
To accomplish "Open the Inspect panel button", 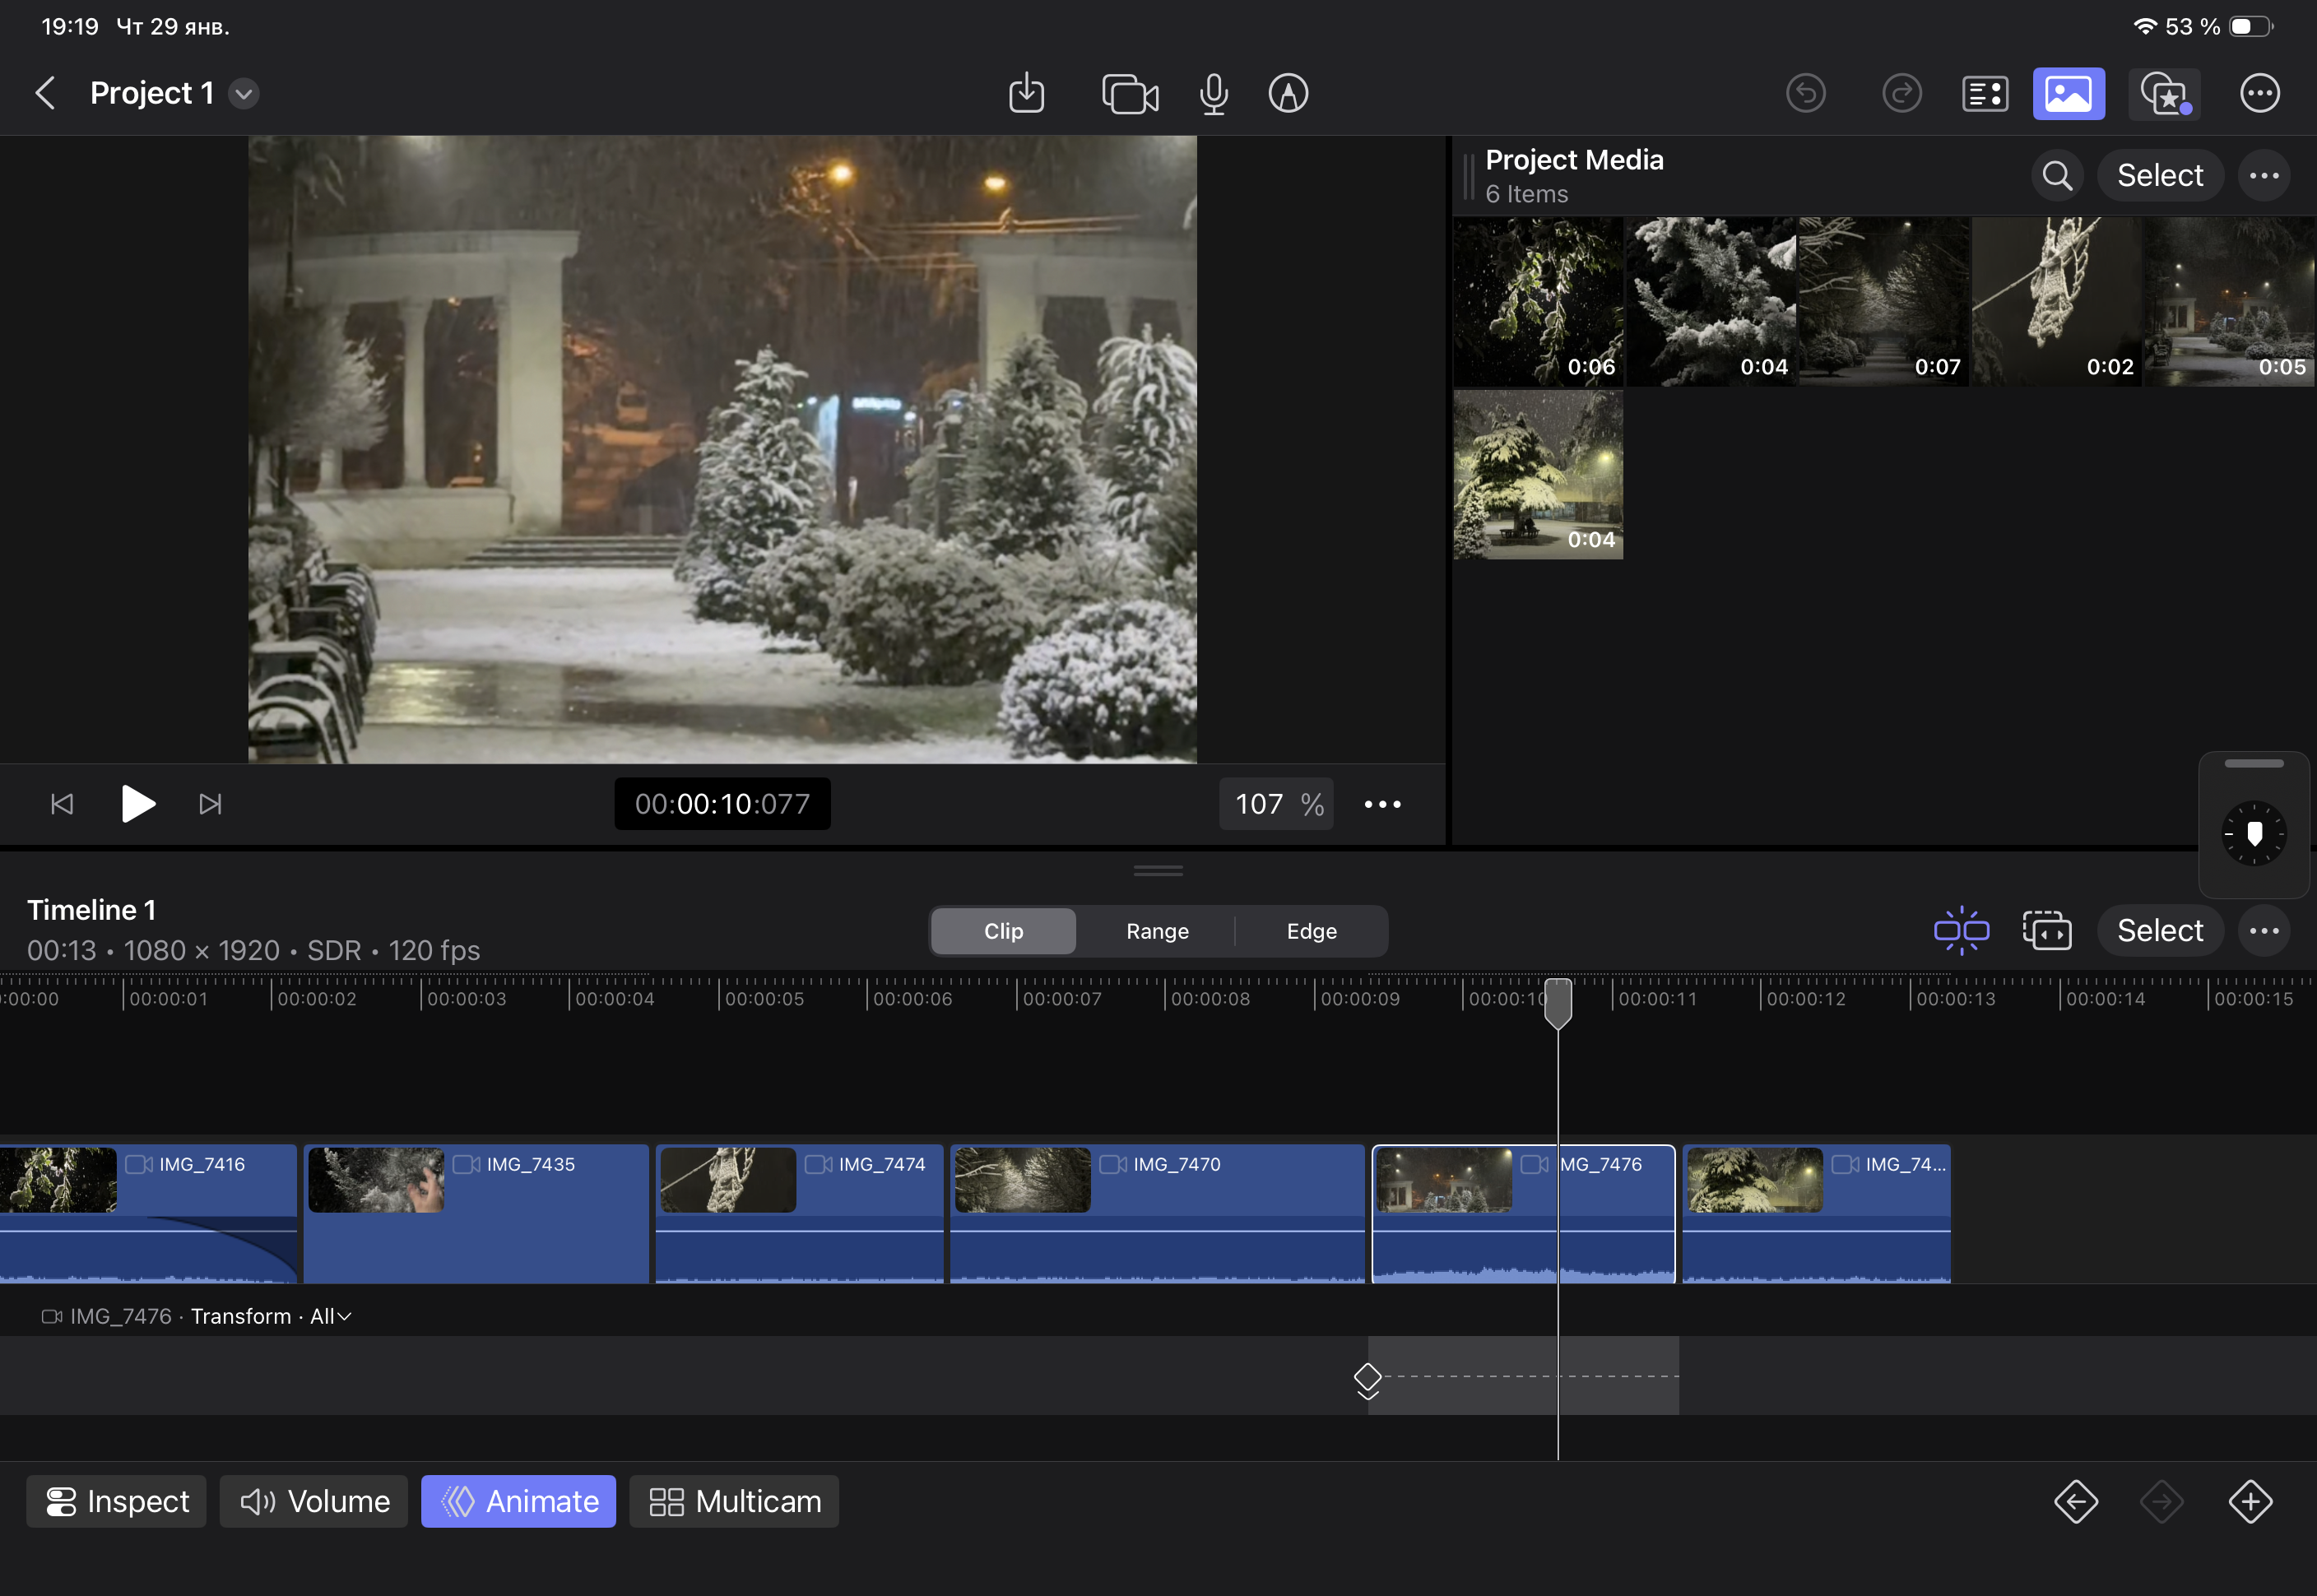I will coord(117,1501).
